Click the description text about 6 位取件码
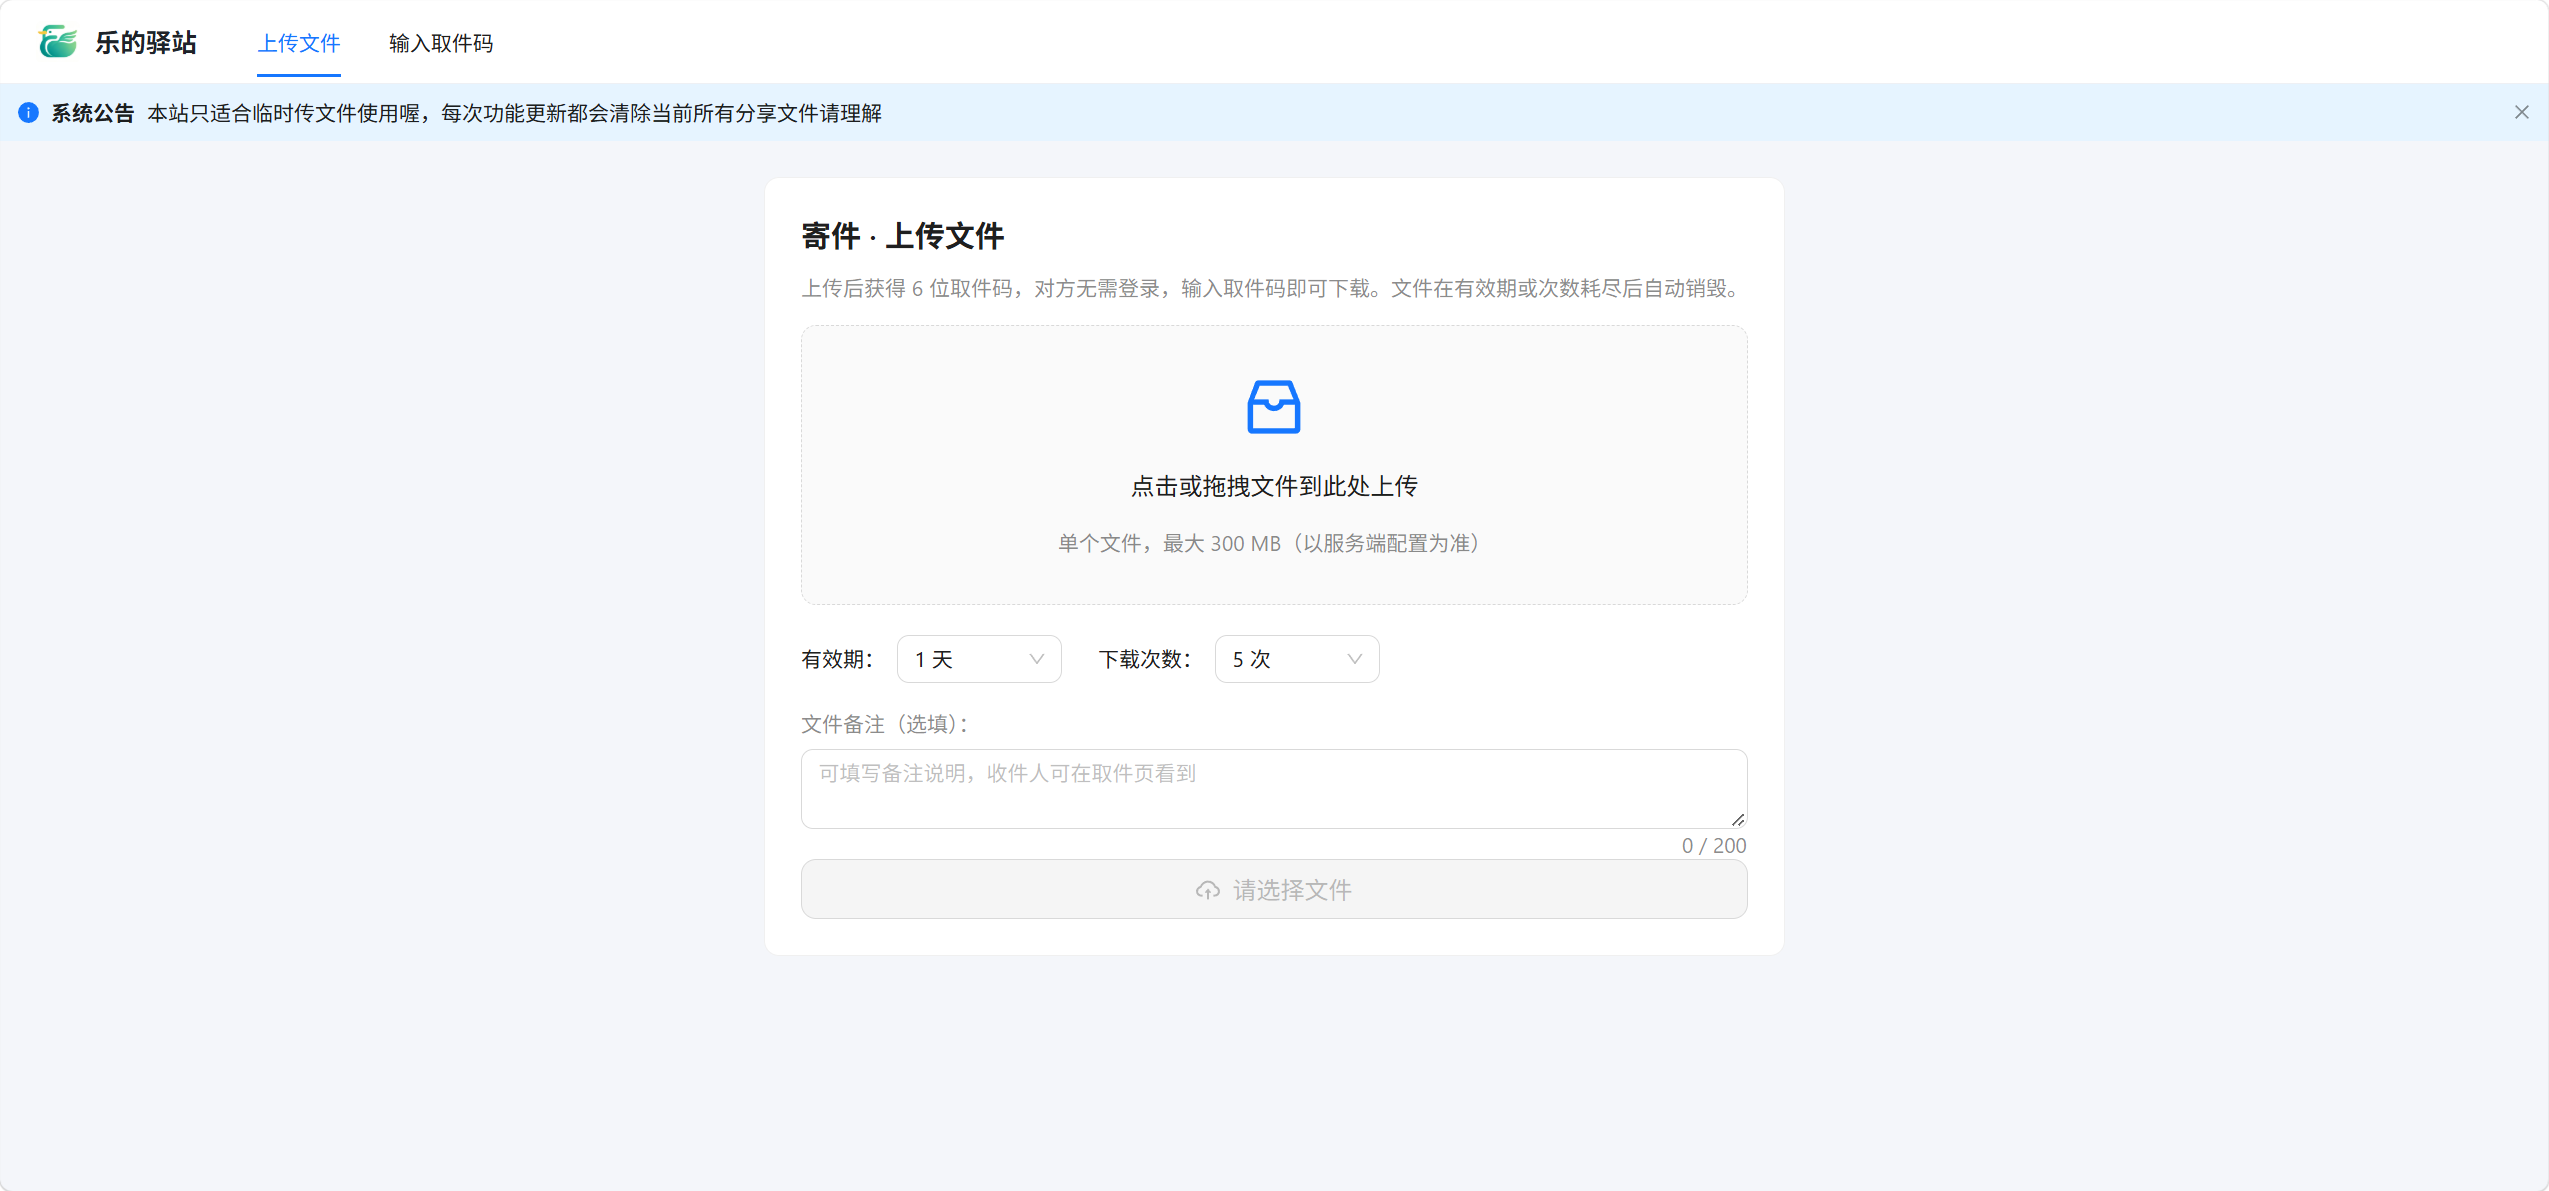2549x1191 pixels. tap(1274, 288)
